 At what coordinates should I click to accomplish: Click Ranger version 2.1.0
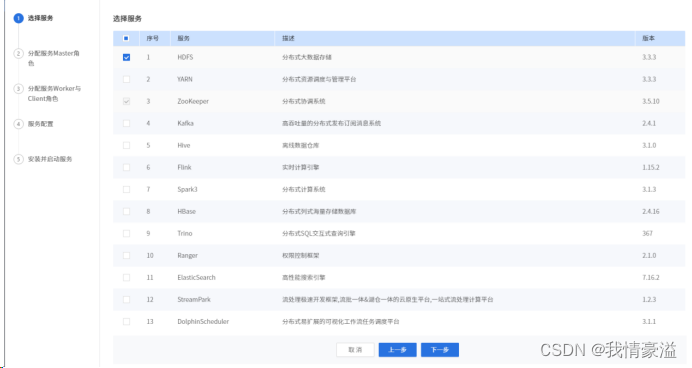[649, 255]
